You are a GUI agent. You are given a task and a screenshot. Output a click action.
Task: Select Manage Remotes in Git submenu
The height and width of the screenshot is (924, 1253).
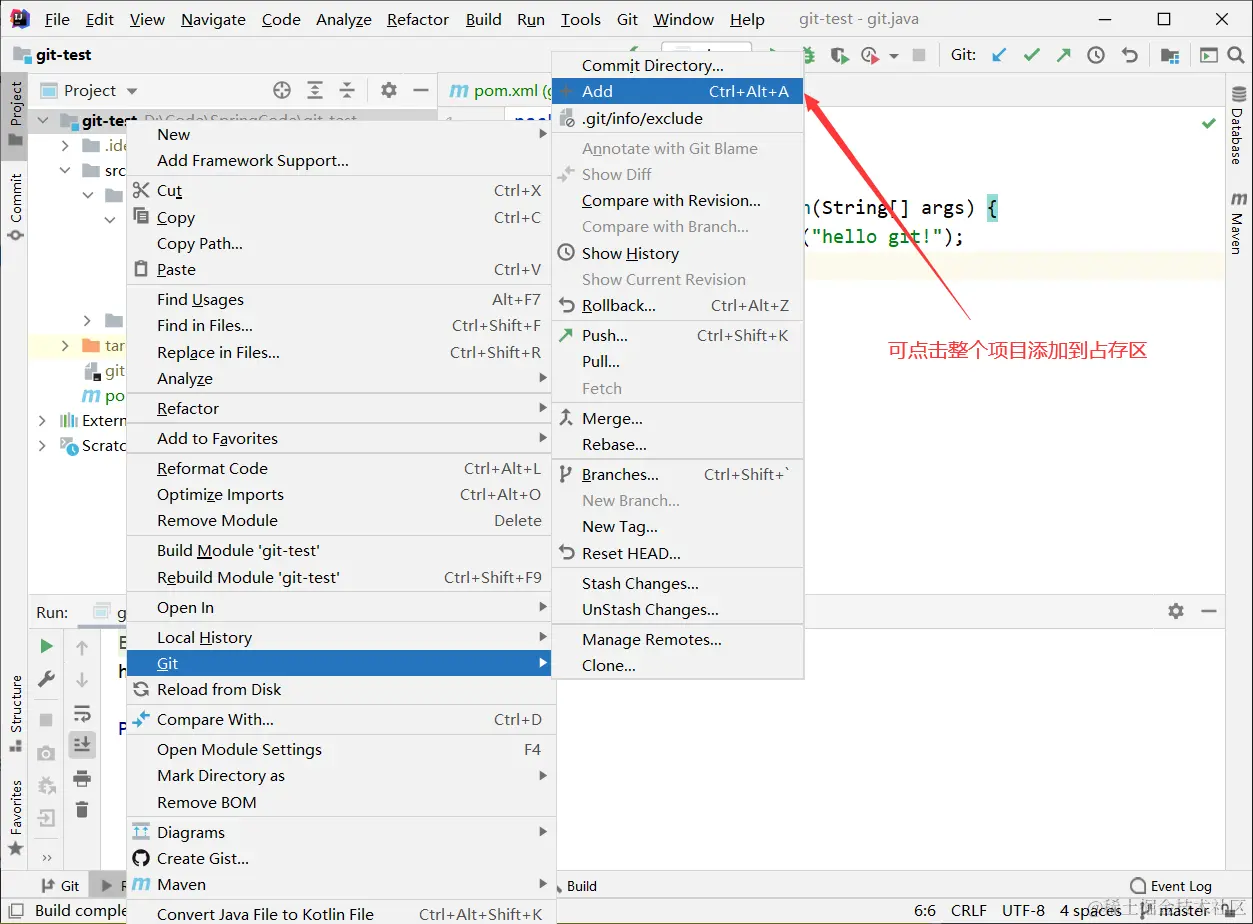click(x=678, y=639)
